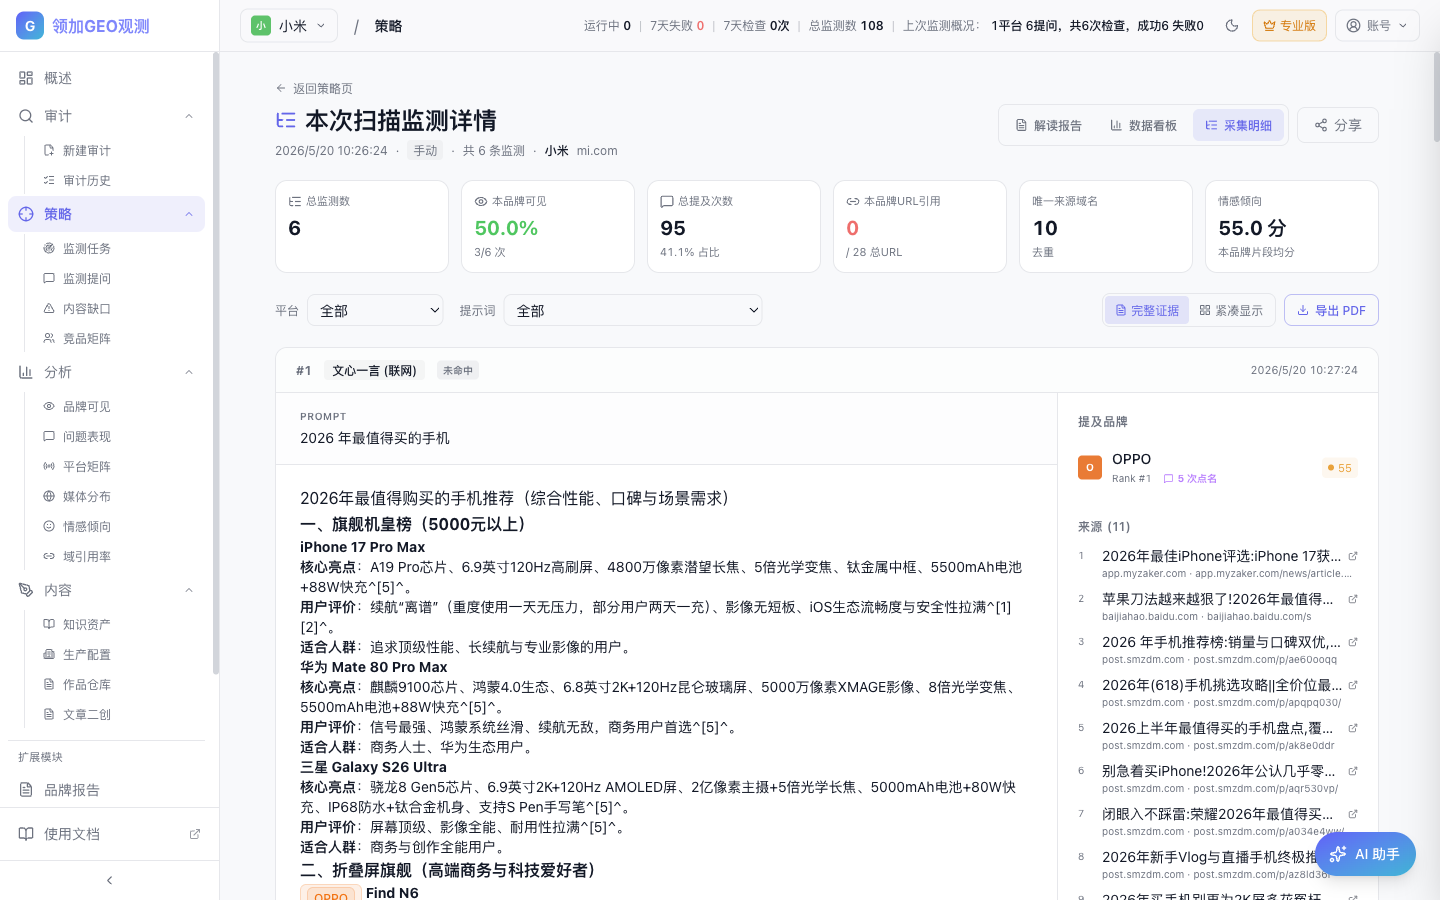
Task: Open 品牌报告 in sidebar
Action: coord(106,790)
